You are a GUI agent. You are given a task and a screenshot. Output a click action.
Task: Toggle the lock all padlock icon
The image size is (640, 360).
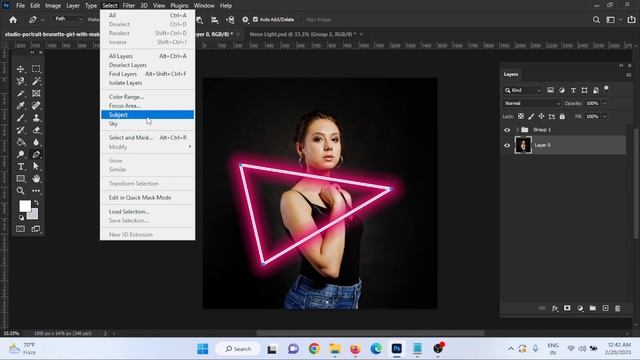coord(562,116)
